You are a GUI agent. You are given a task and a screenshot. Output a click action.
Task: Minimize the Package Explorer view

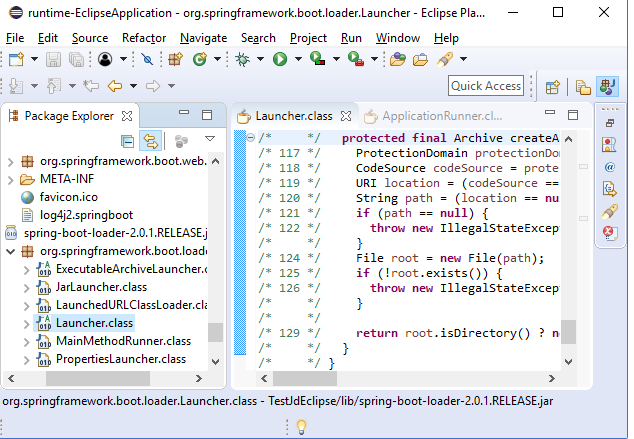tap(184, 113)
